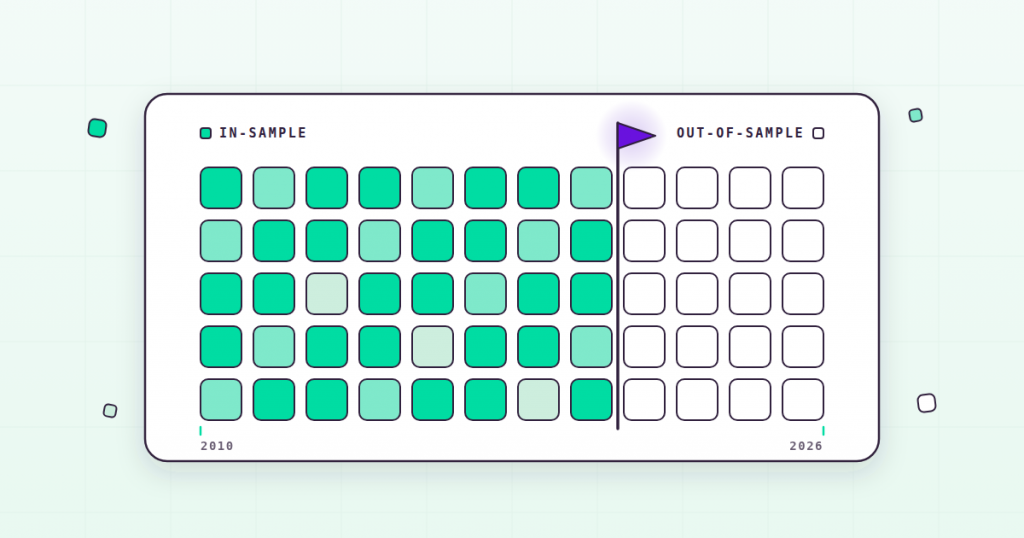Image resolution: width=1024 pixels, height=538 pixels.
Task: Click the floating green square left of card
Action: (97, 128)
